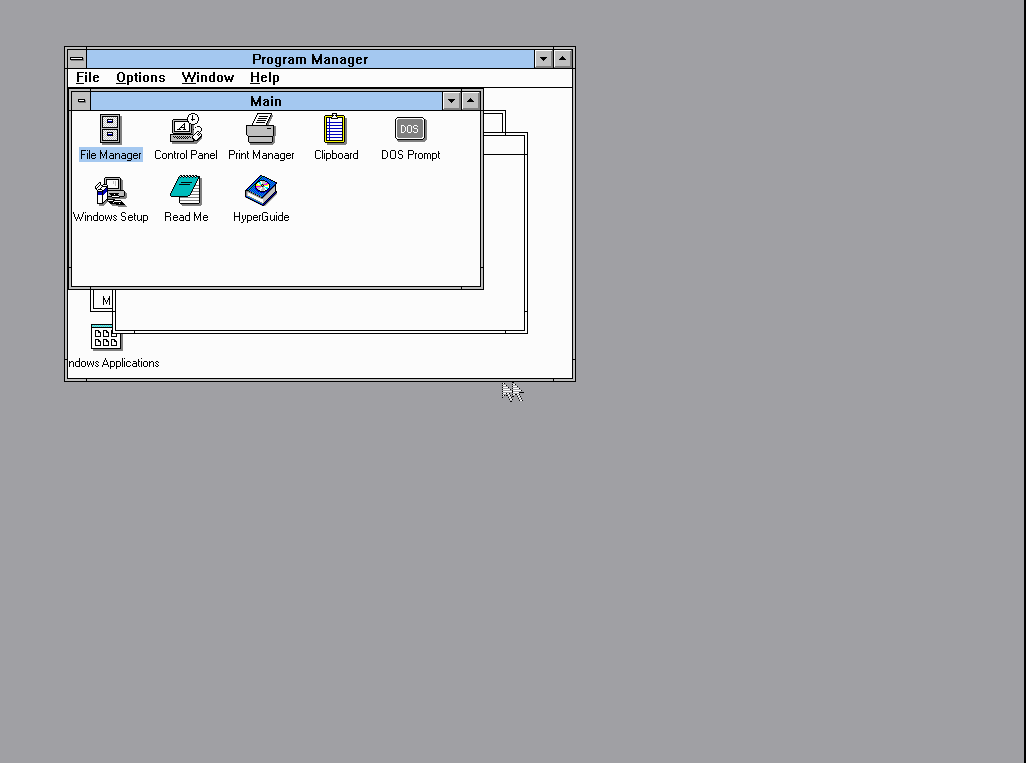
Task: Open the Main window control menu box
Action: tap(81, 101)
